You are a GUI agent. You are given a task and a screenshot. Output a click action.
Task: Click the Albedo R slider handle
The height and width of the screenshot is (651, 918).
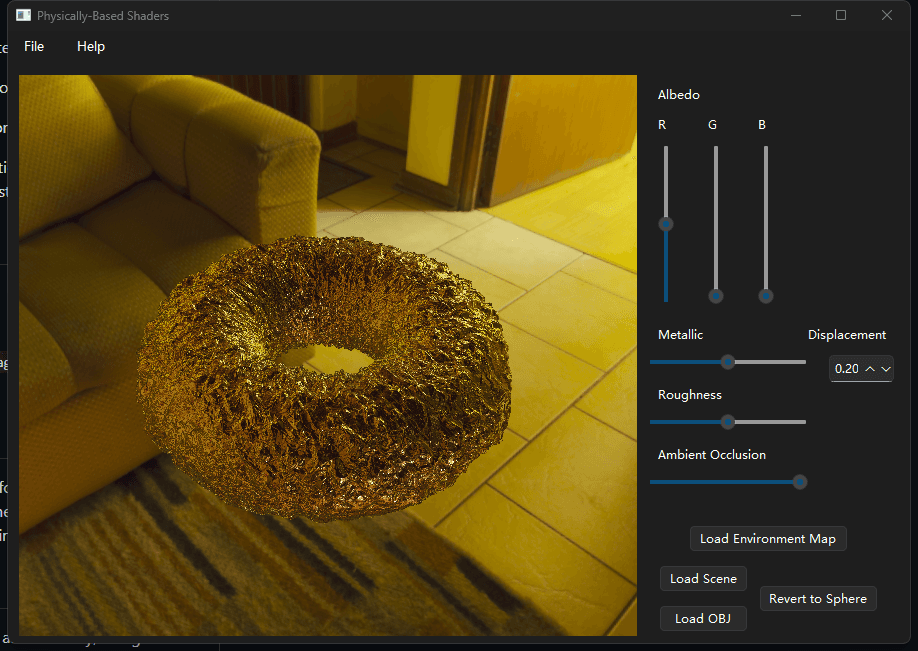[666, 224]
